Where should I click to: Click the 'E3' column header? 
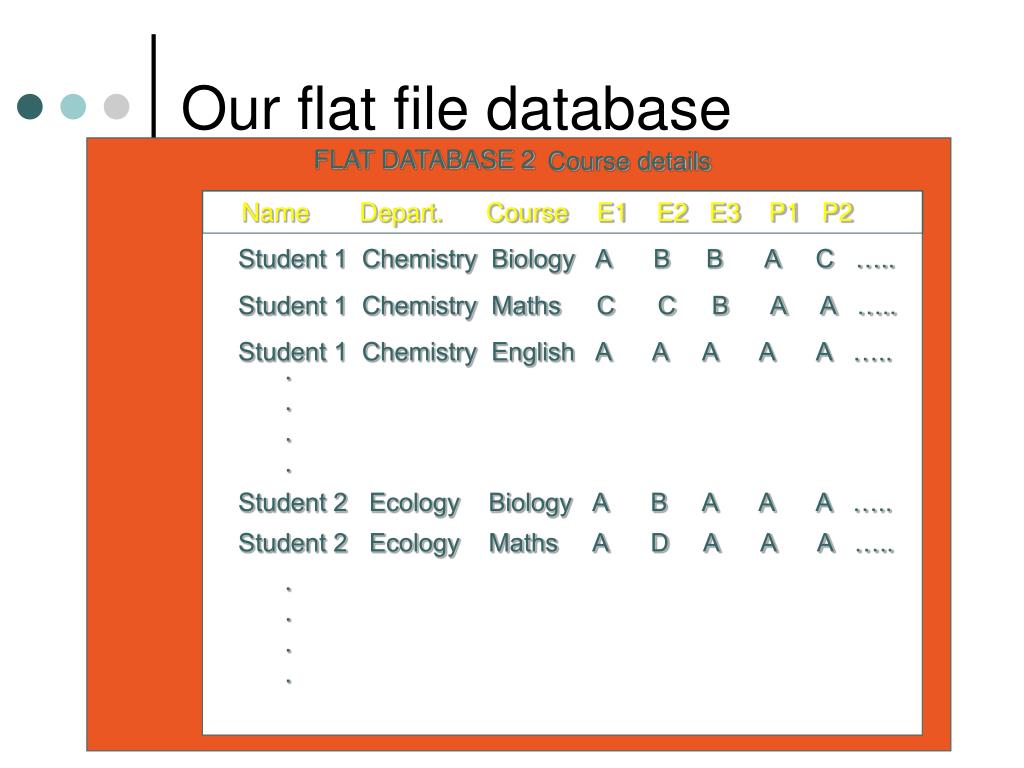pos(726,213)
